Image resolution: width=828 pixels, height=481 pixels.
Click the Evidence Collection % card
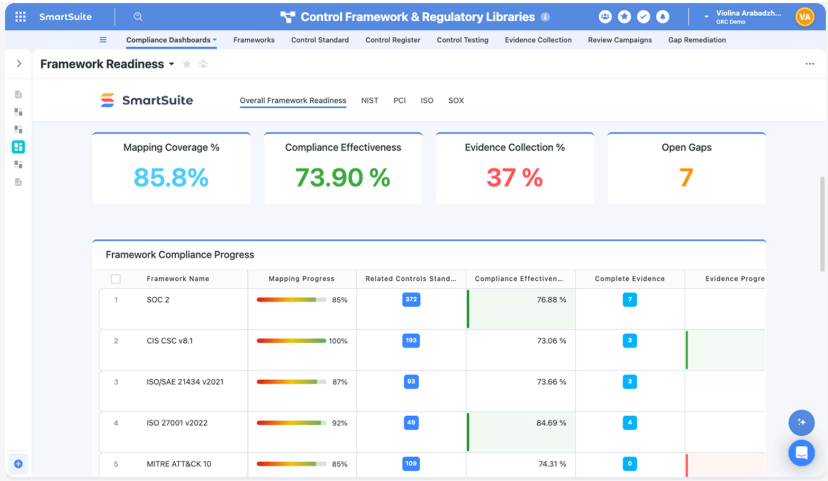point(515,168)
